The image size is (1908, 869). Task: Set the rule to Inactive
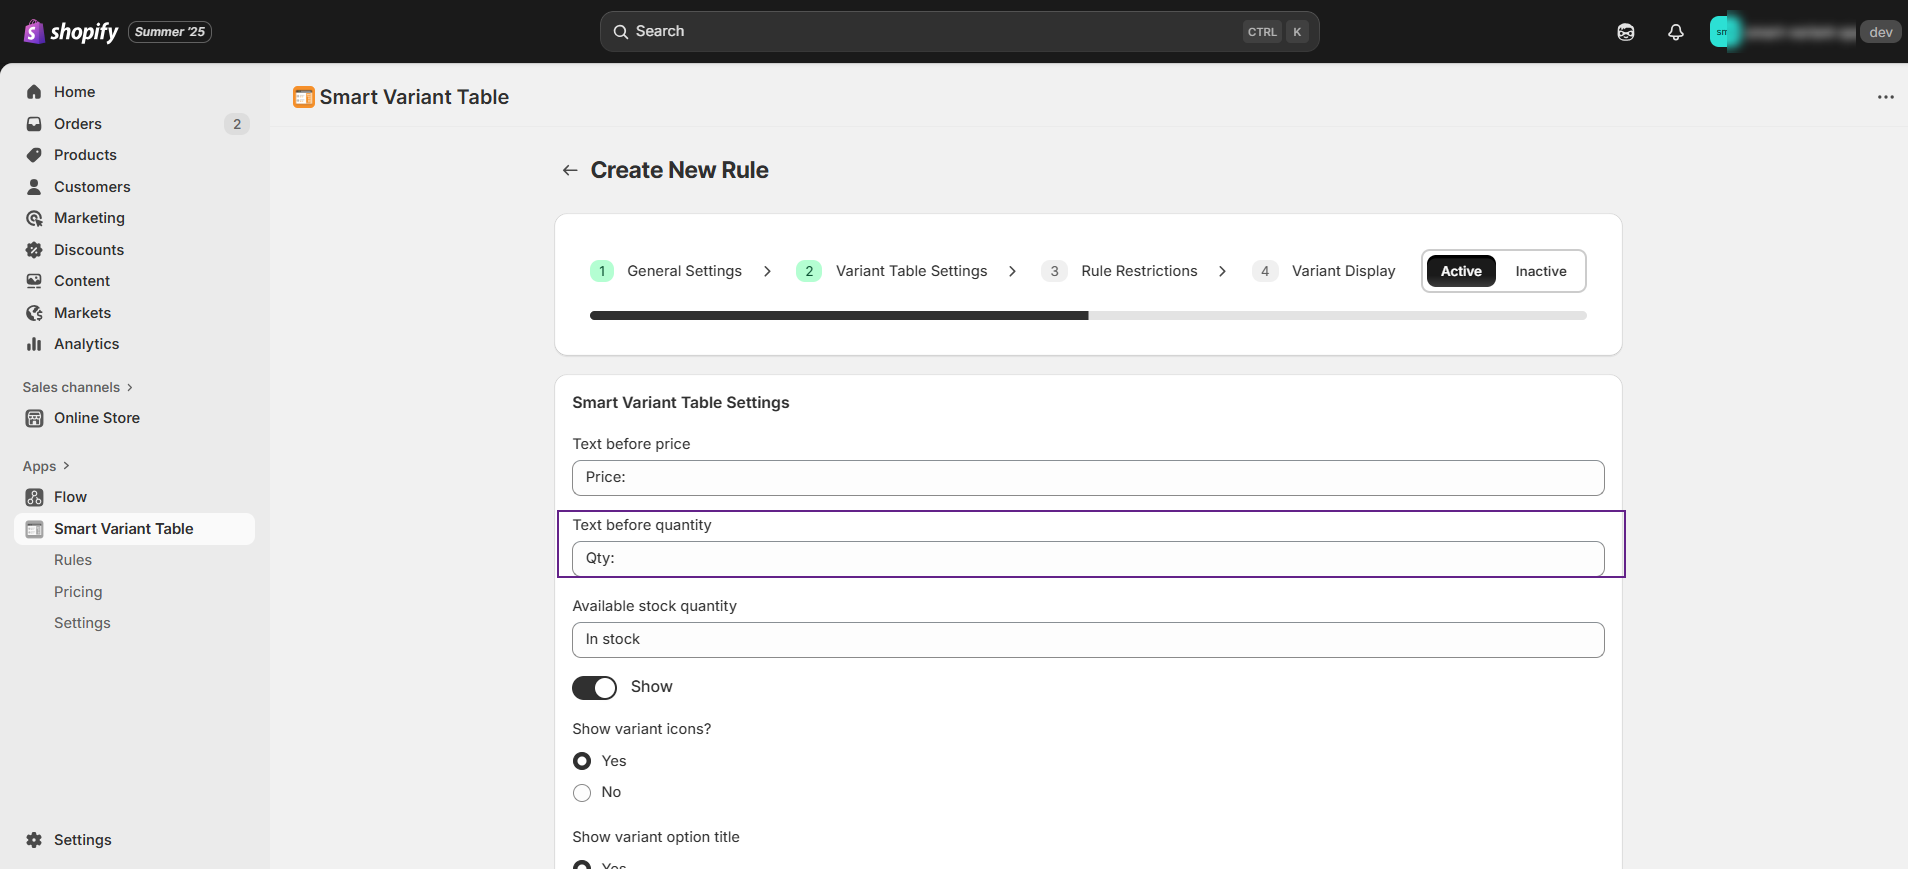[x=1541, y=271]
